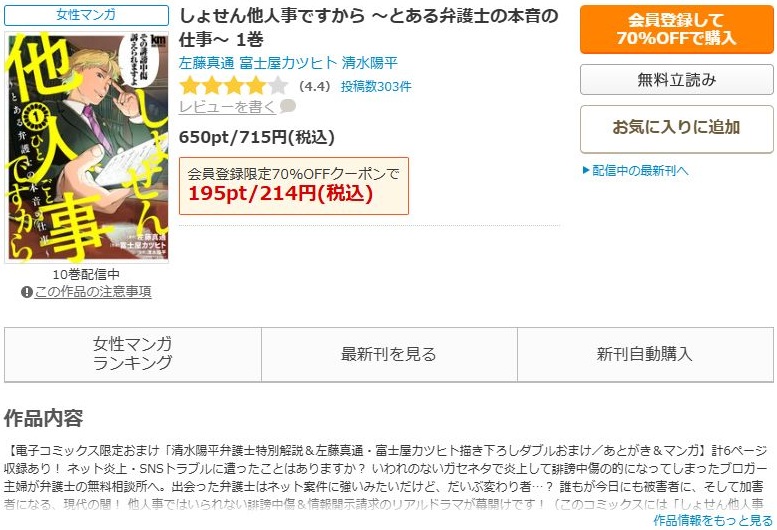Open the 女性マンガランキング tab
Viewport: 777px width, 530px height.
pyautogui.click(x=133, y=354)
